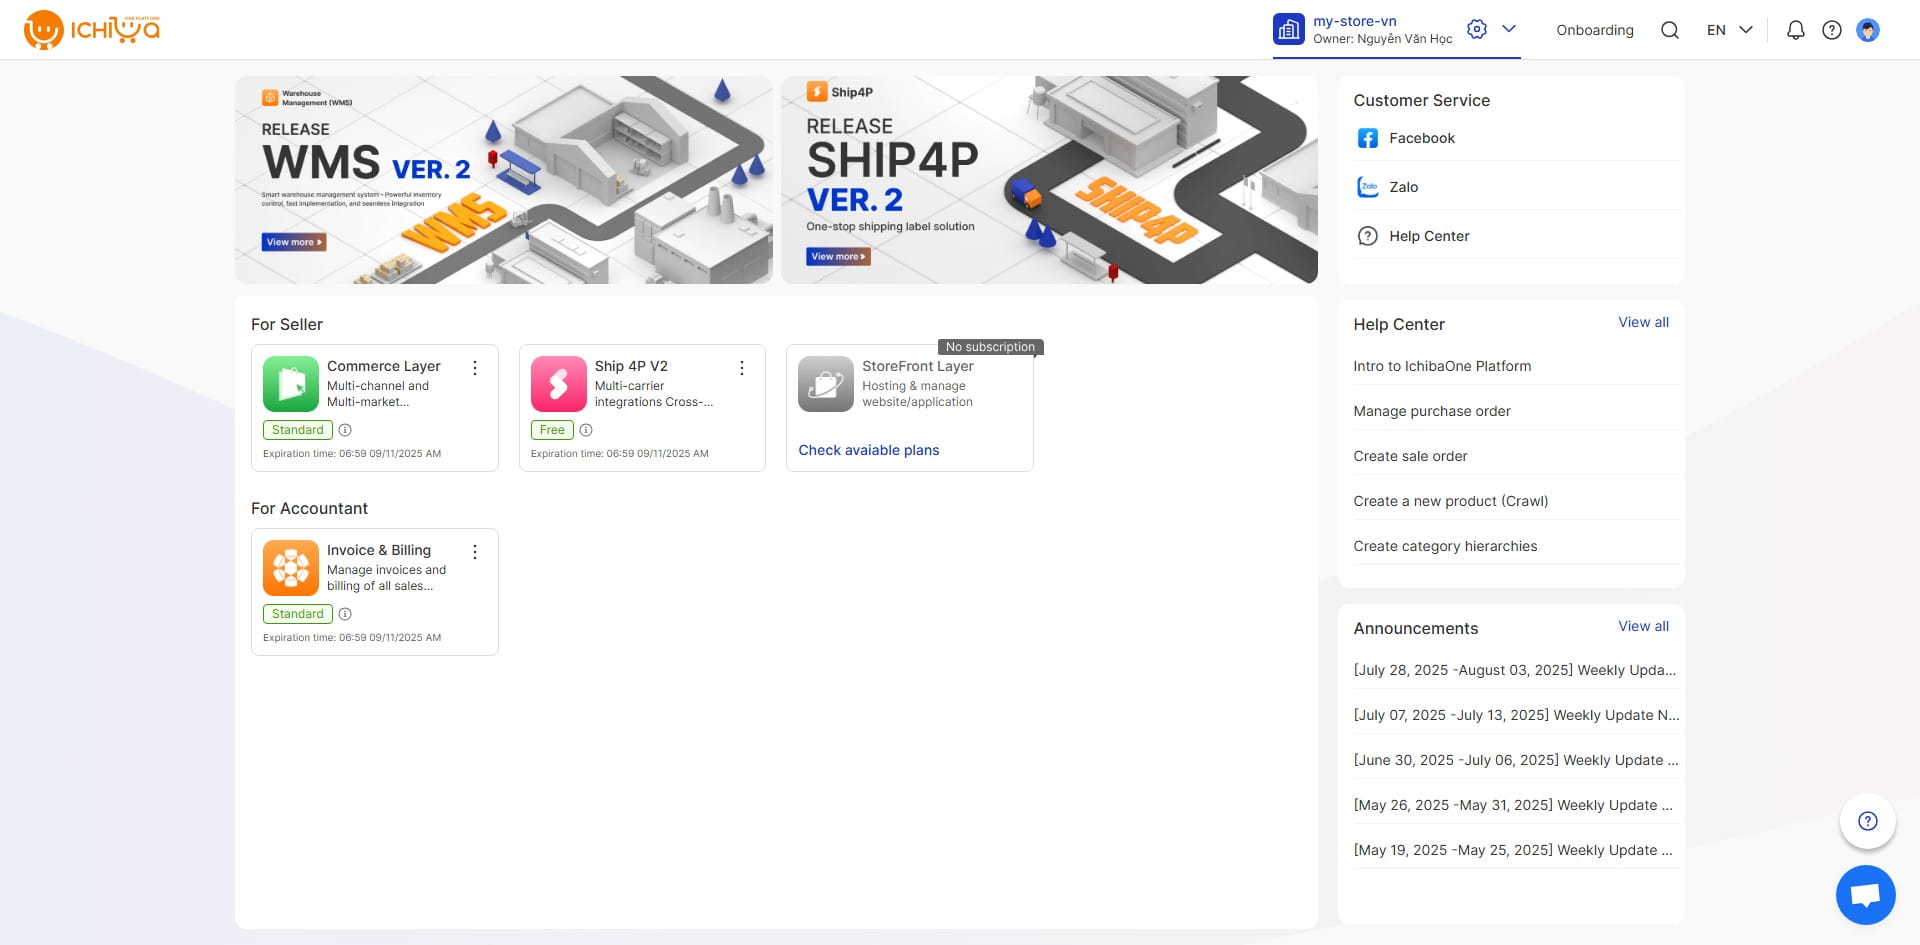This screenshot has height=945, width=1920.
Task: Select the Ship 4P V2 title text
Action: point(631,366)
